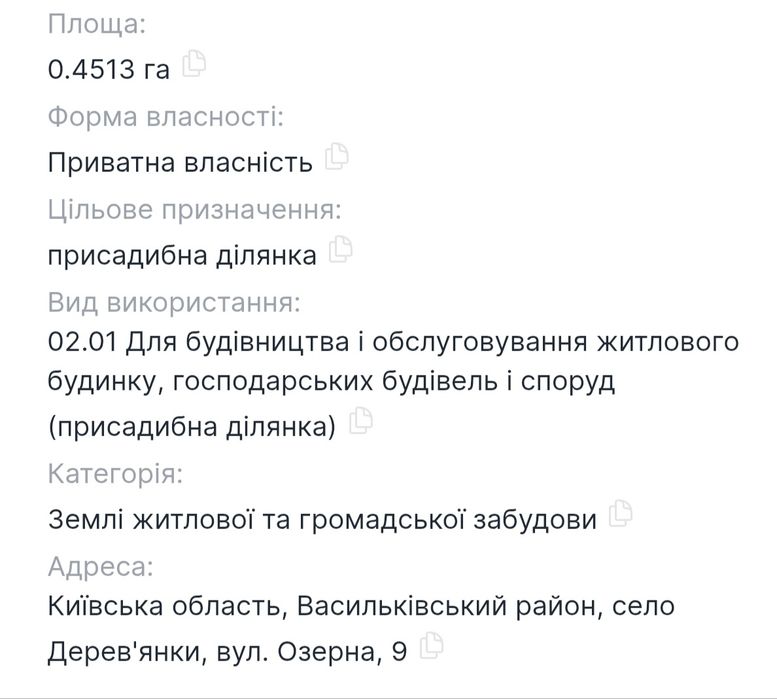The image size is (777, 699).
Task: Click 'присадибна ділянка' under Цільове призначення
Action: pos(182,255)
